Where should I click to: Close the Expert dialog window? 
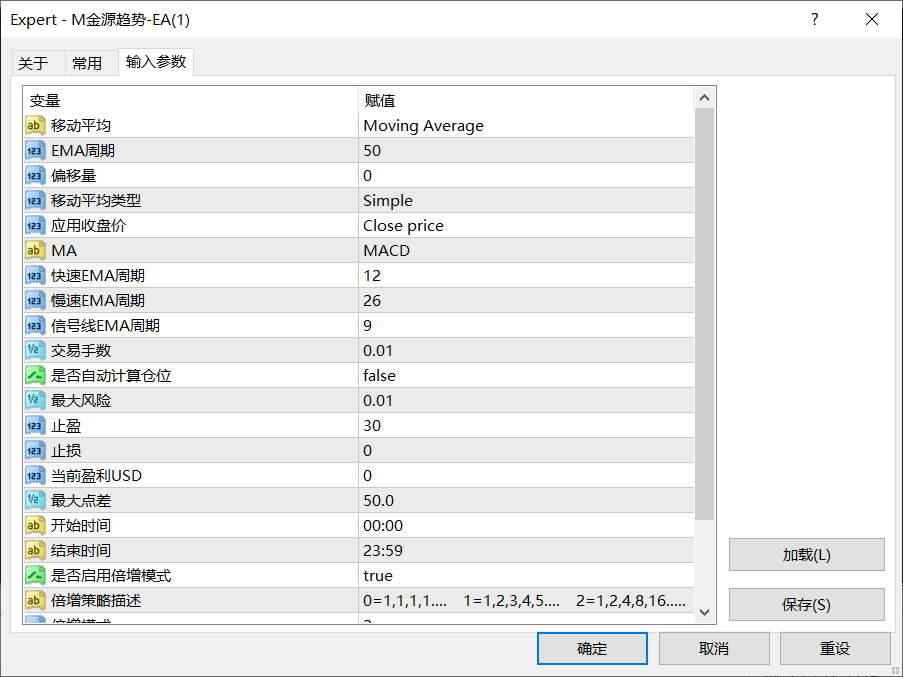click(872, 20)
